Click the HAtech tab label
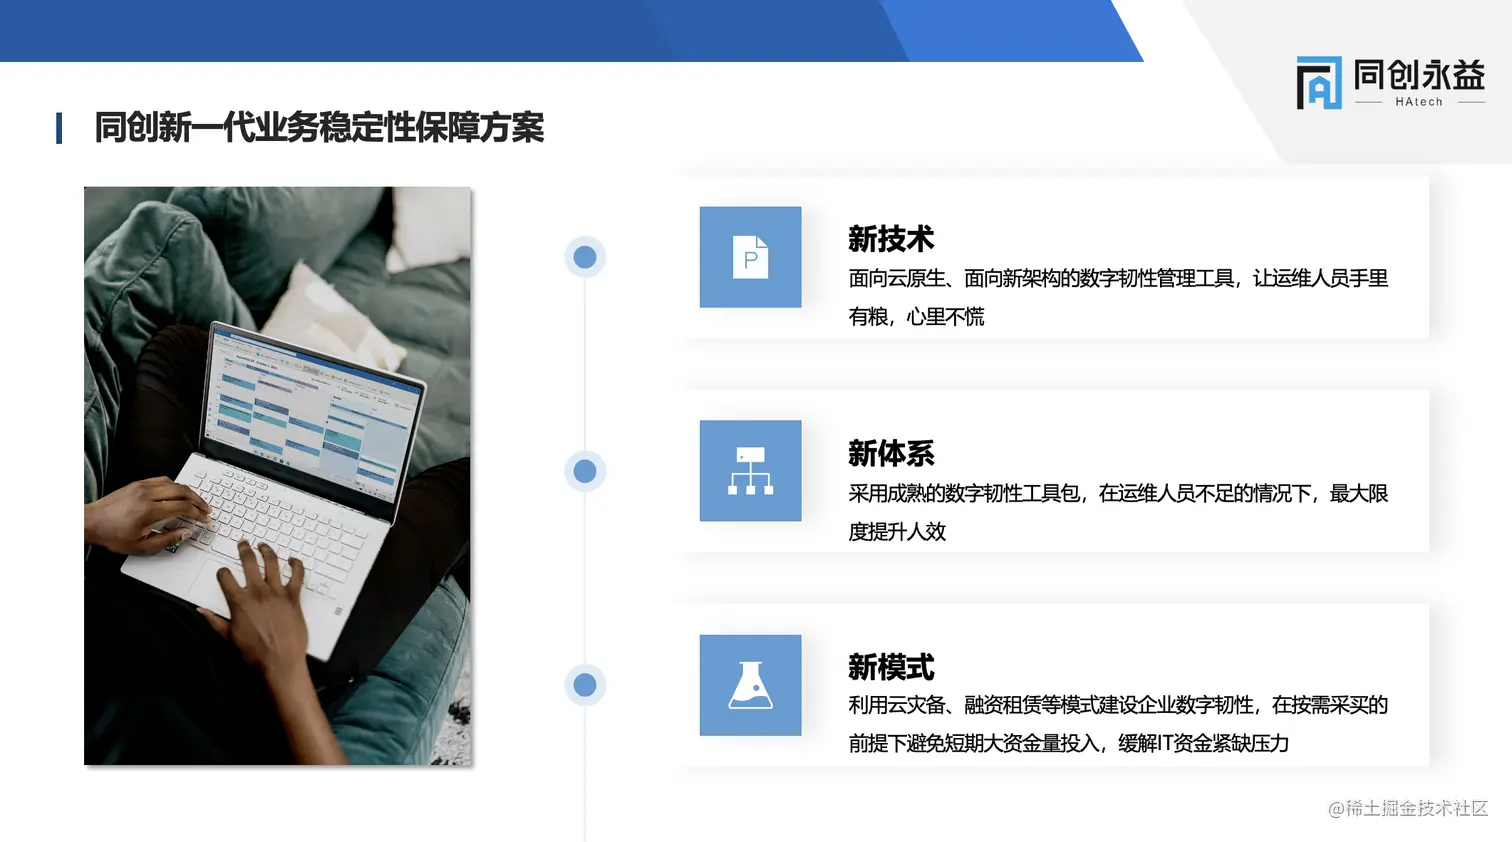The height and width of the screenshot is (842, 1512). pos(1419,102)
